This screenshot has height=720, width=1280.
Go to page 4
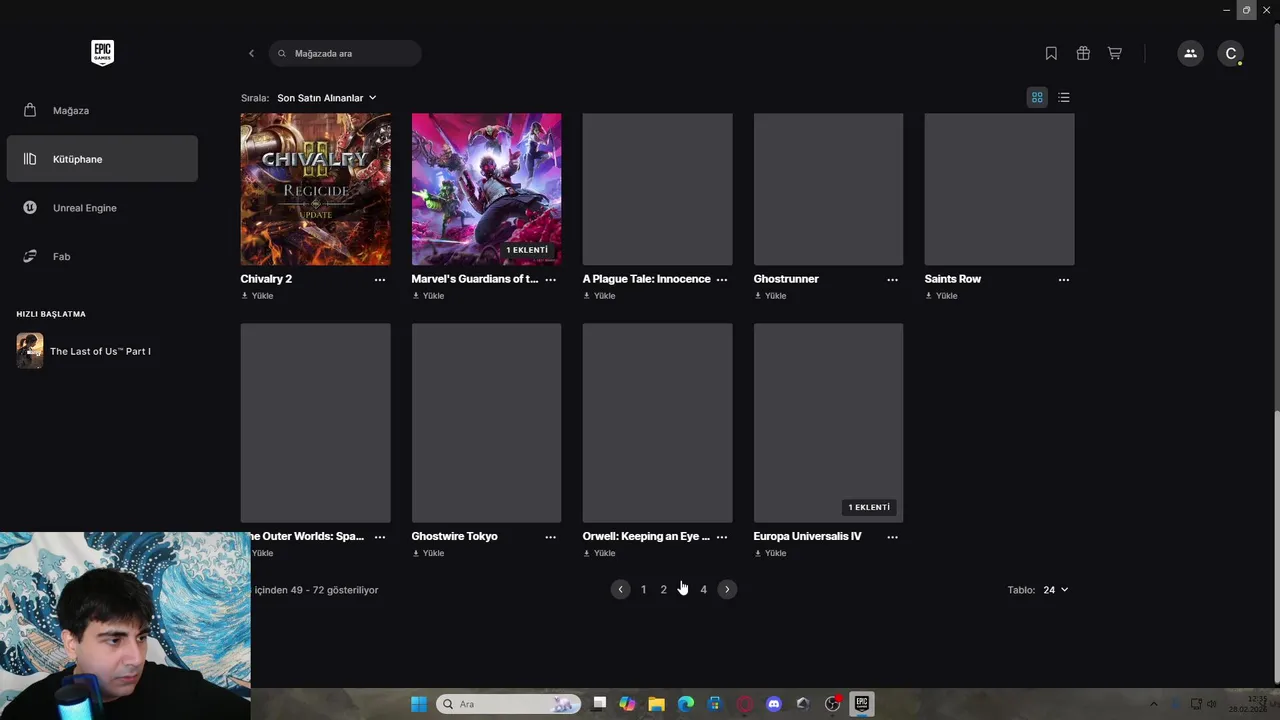(x=703, y=590)
